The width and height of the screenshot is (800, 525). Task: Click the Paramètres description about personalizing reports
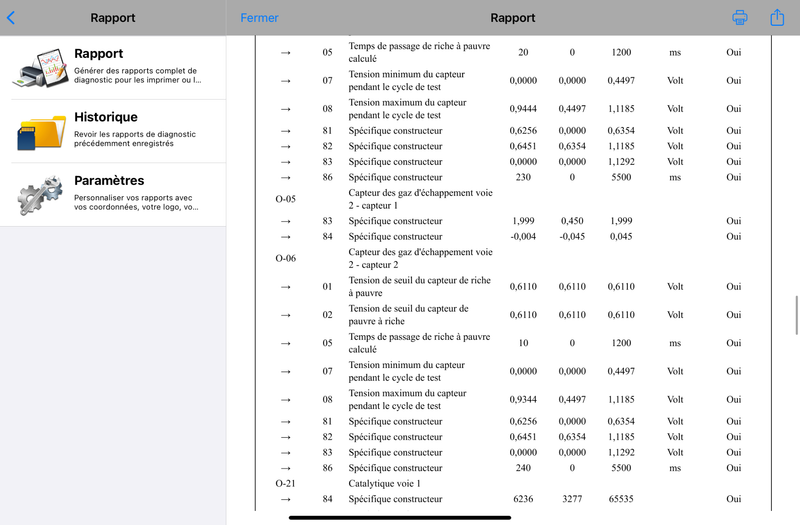coord(135,202)
